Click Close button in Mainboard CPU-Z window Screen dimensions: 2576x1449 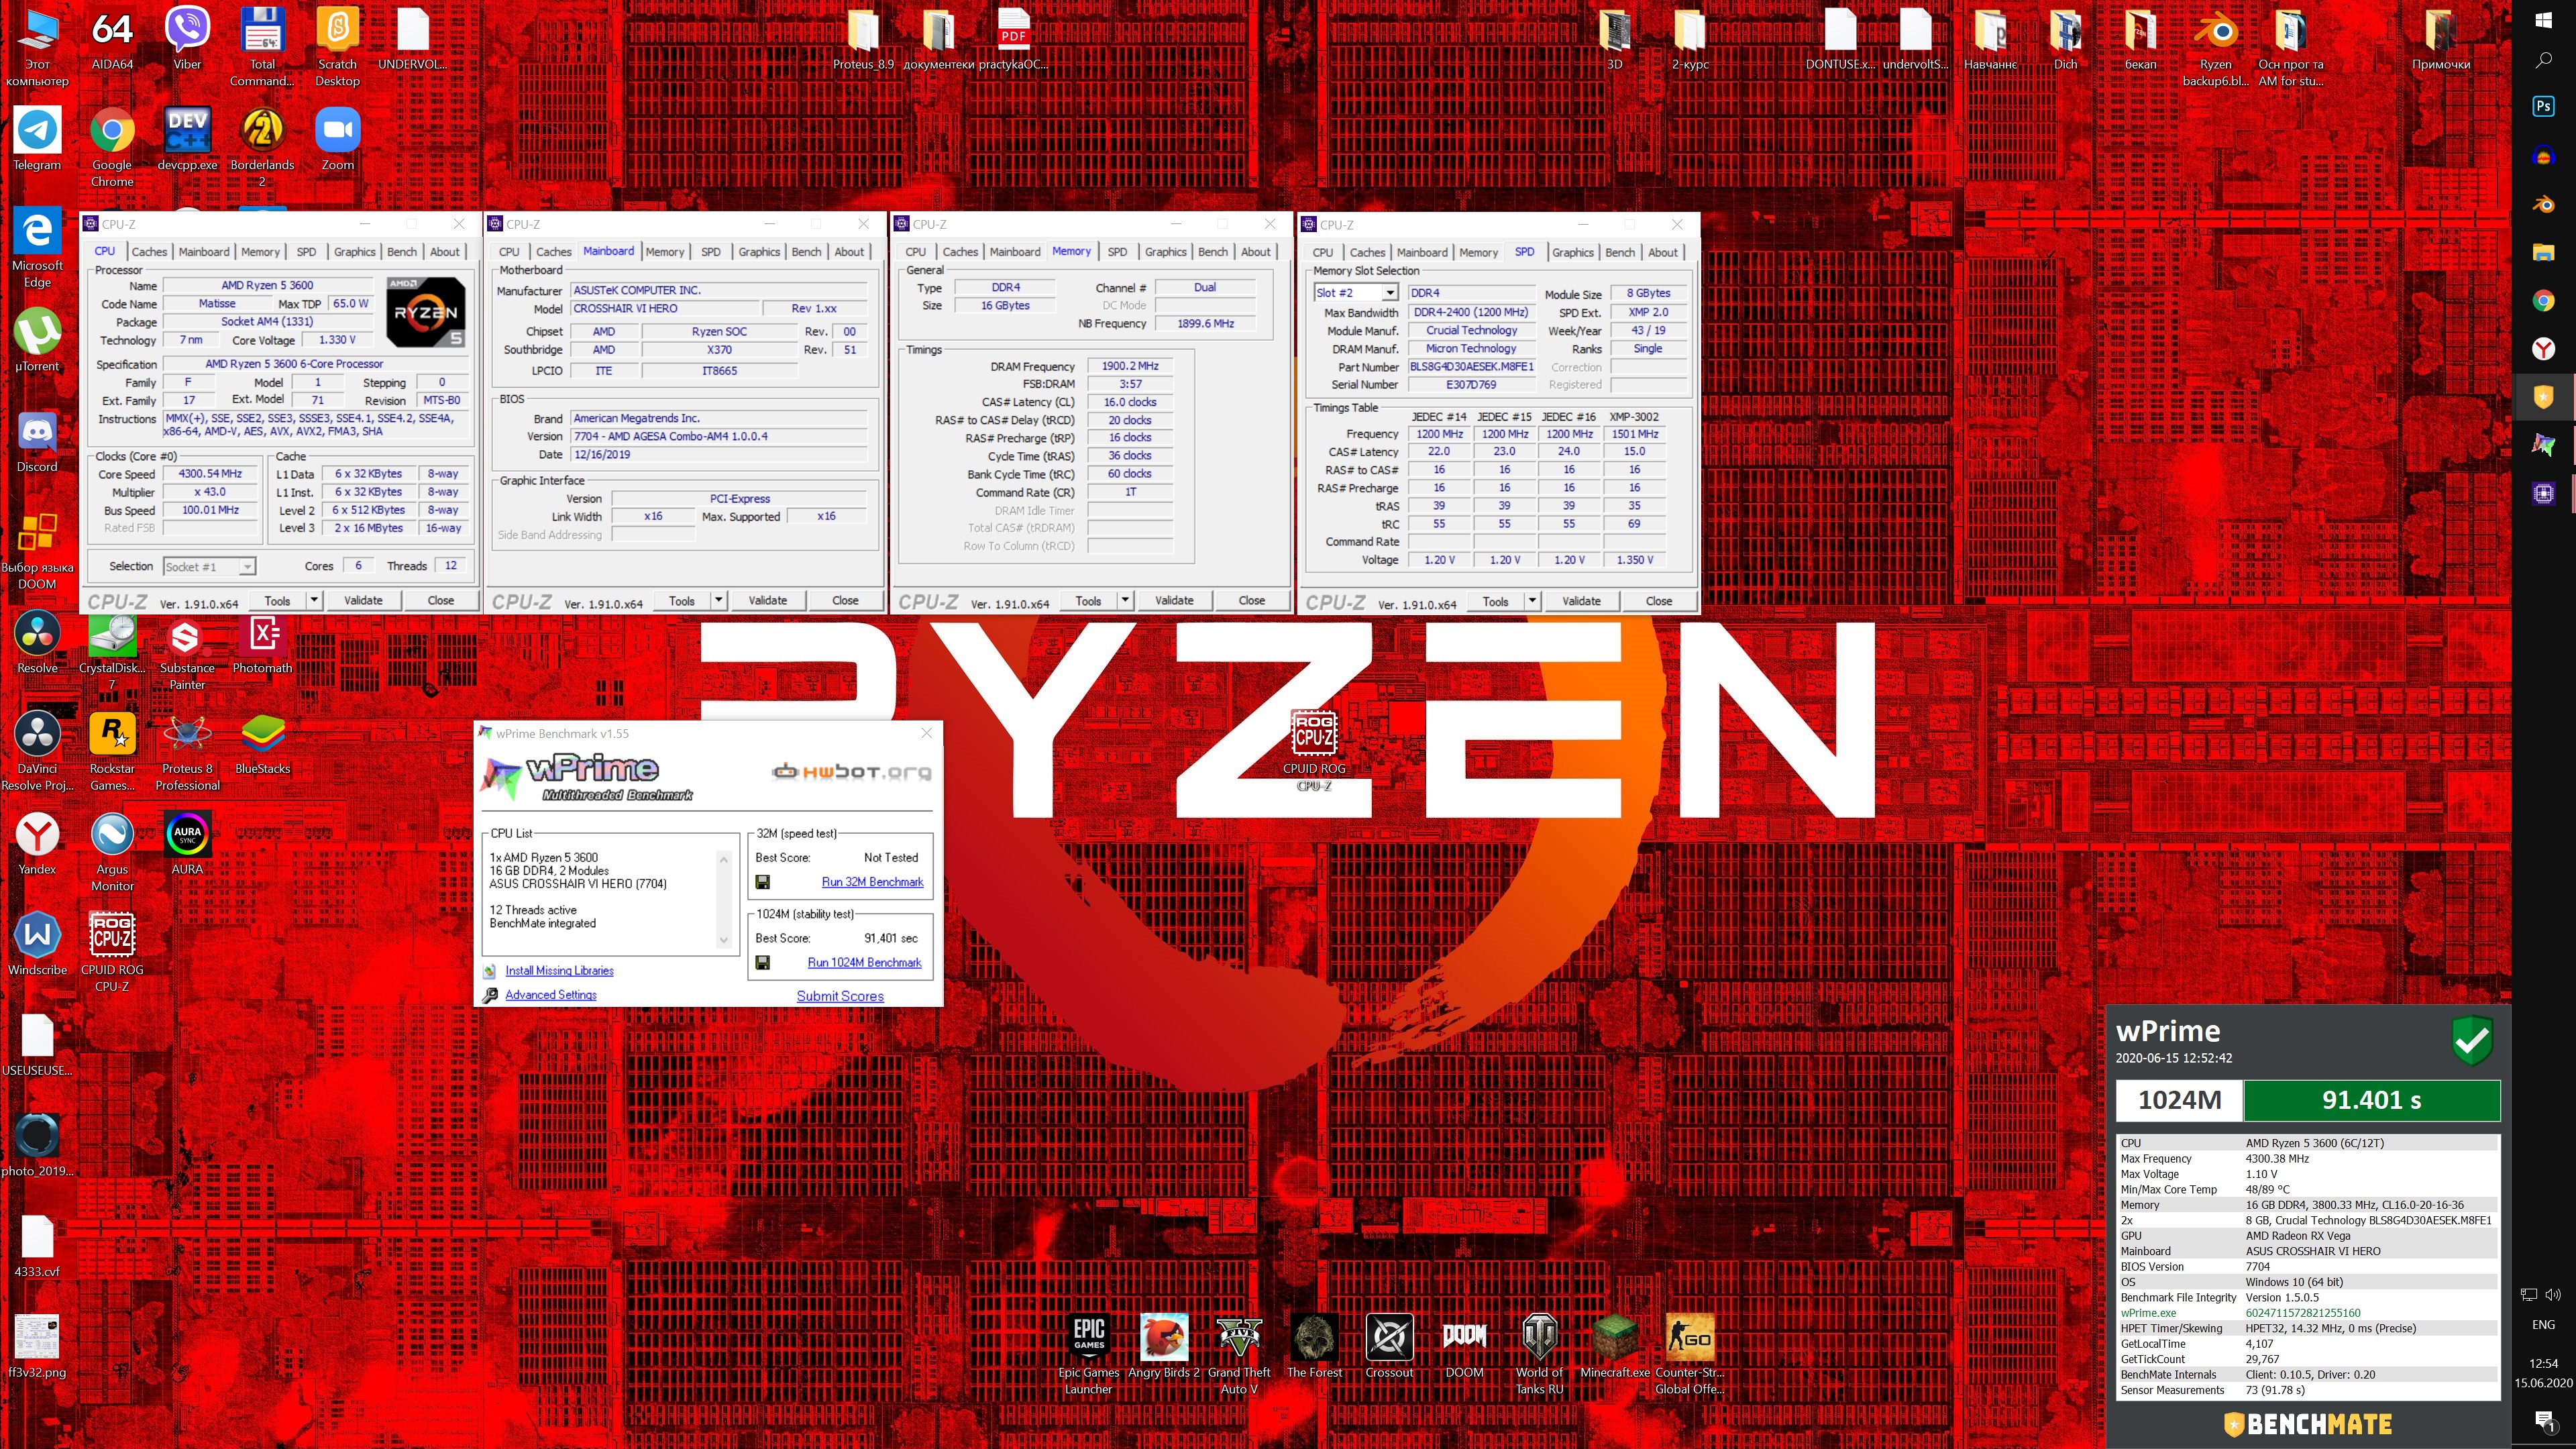click(845, 600)
